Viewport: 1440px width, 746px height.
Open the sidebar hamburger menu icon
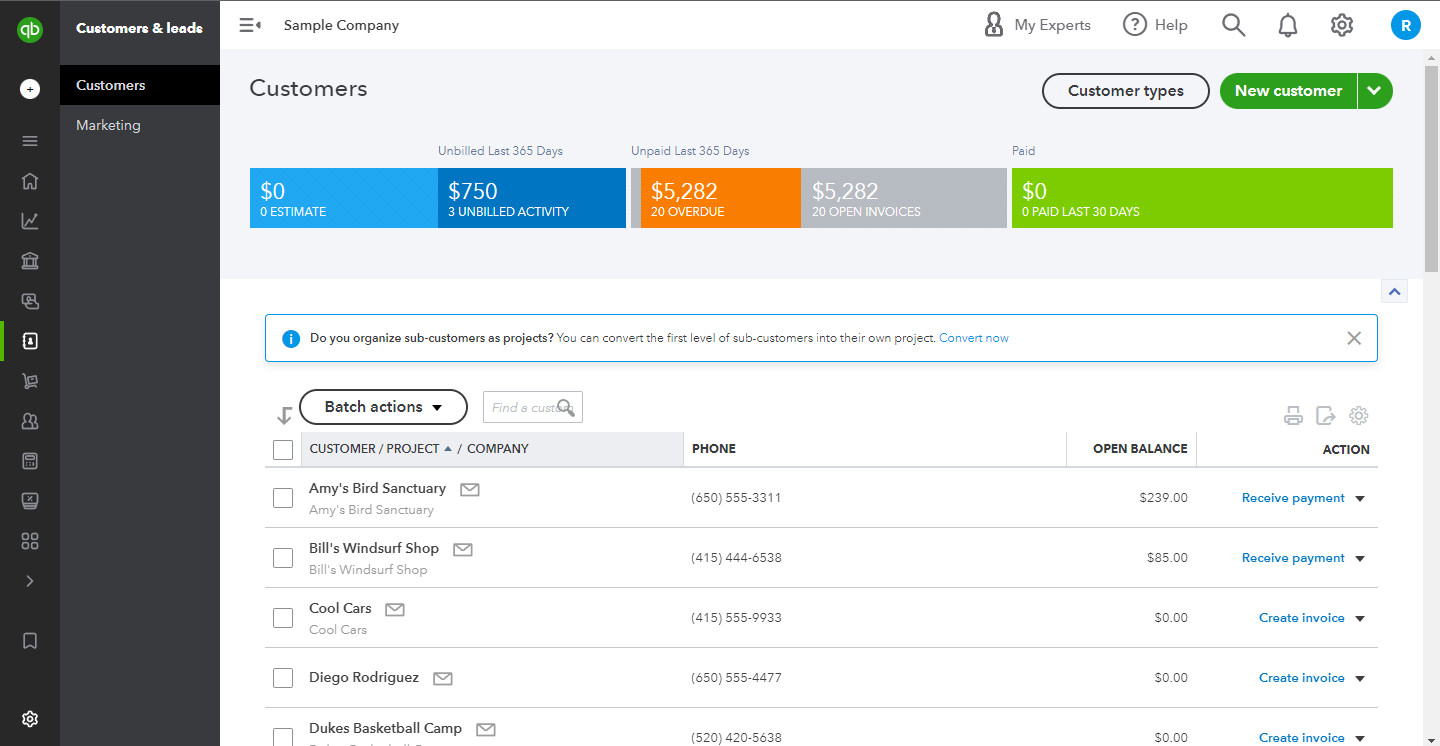click(x=30, y=141)
